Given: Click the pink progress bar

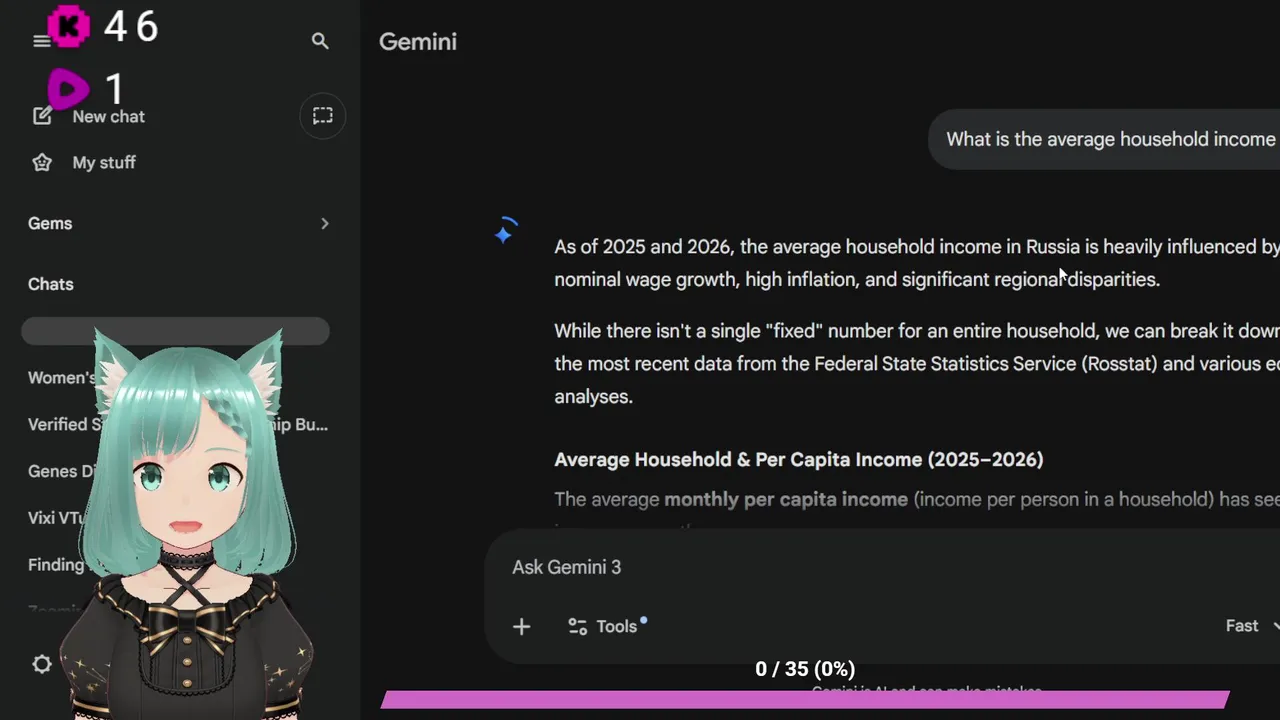Looking at the screenshot, I should [805, 700].
